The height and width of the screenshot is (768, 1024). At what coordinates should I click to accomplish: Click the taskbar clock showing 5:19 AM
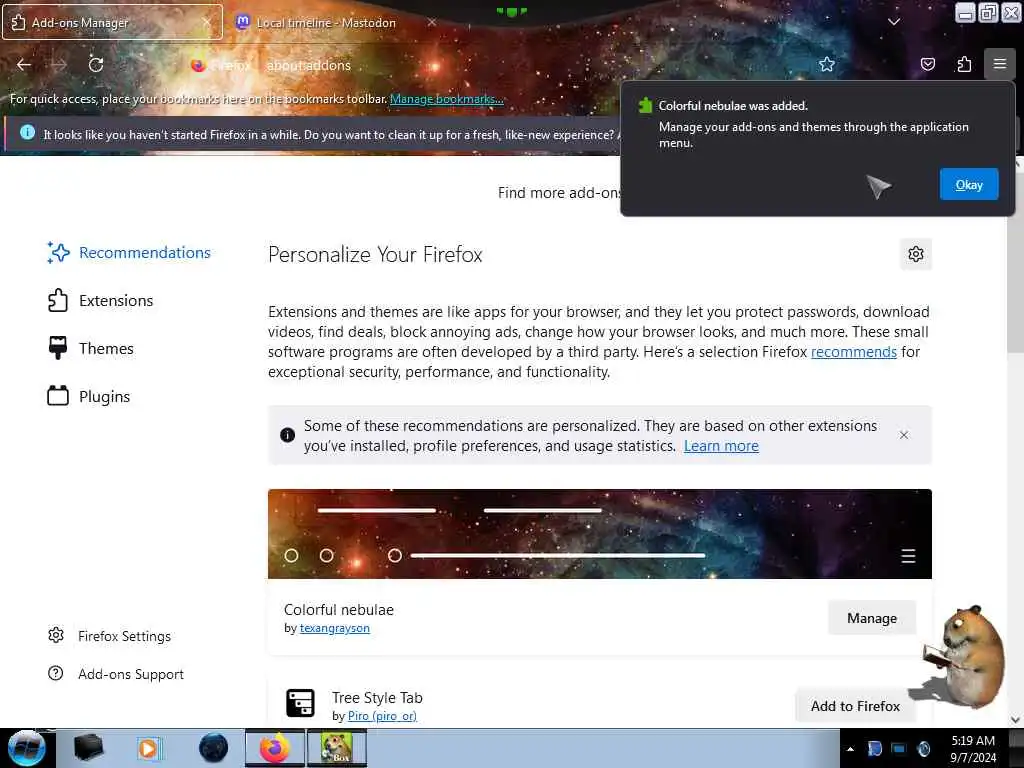(x=973, y=748)
